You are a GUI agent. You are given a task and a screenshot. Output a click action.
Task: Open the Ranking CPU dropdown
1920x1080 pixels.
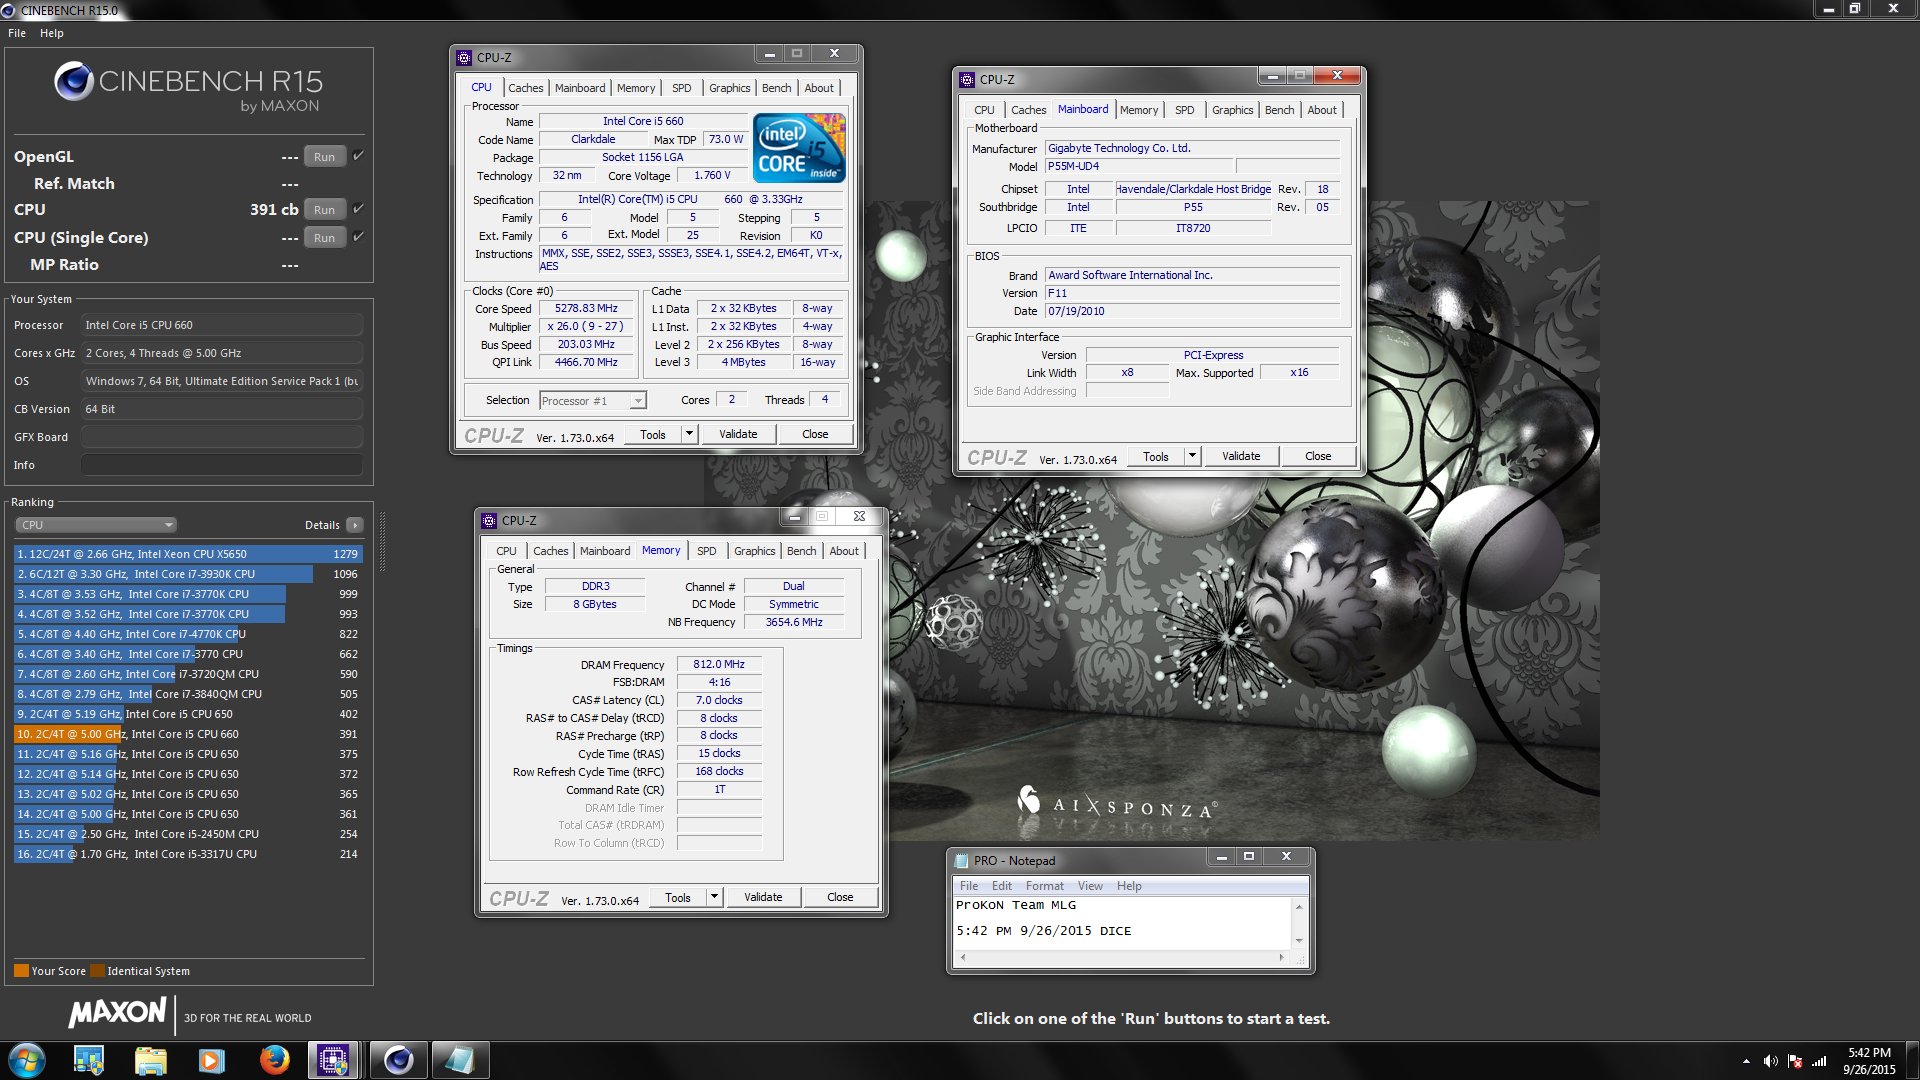click(x=96, y=525)
